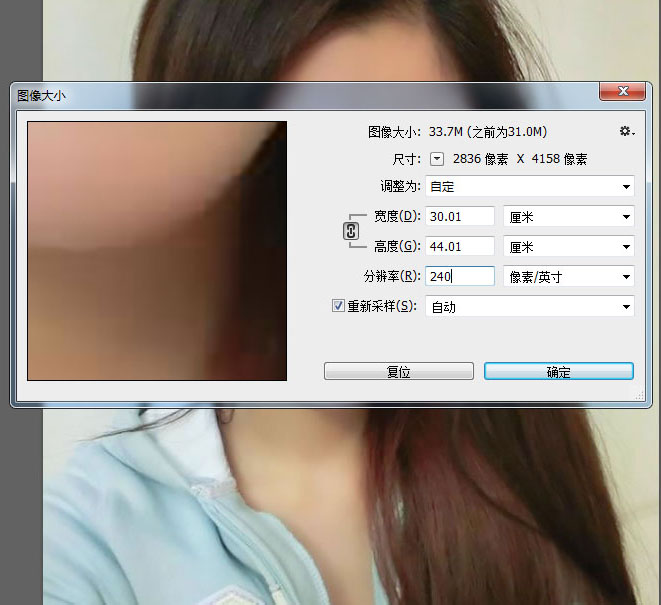Open the height unit 厘米 dropdown
Screen dimensions: 661x605
[569, 247]
